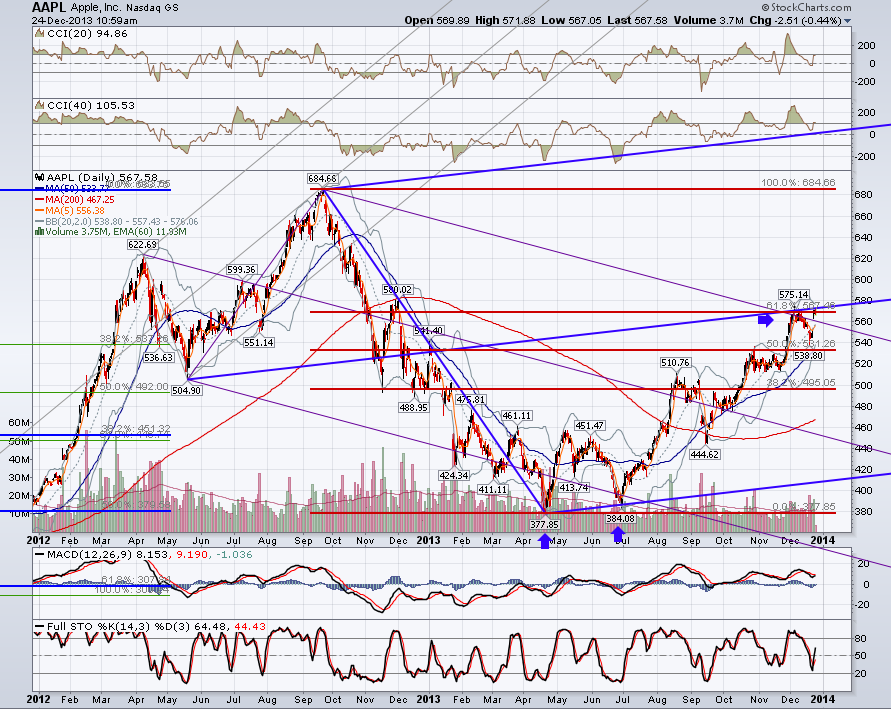The height and width of the screenshot is (710, 891).
Task: Click the 510.76 price label
Action: tap(675, 363)
